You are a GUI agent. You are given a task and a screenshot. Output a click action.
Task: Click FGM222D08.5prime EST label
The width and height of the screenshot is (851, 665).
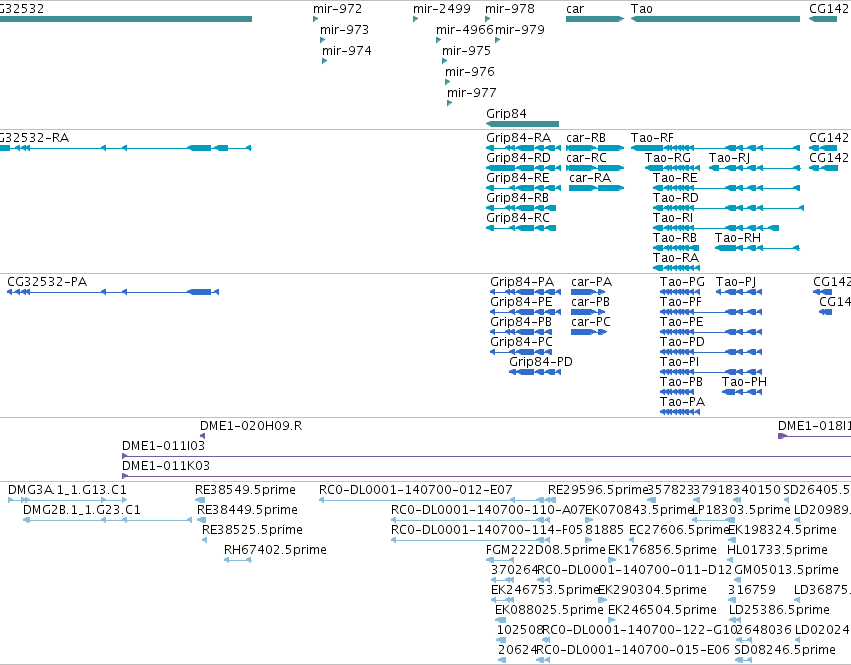(545, 550)
